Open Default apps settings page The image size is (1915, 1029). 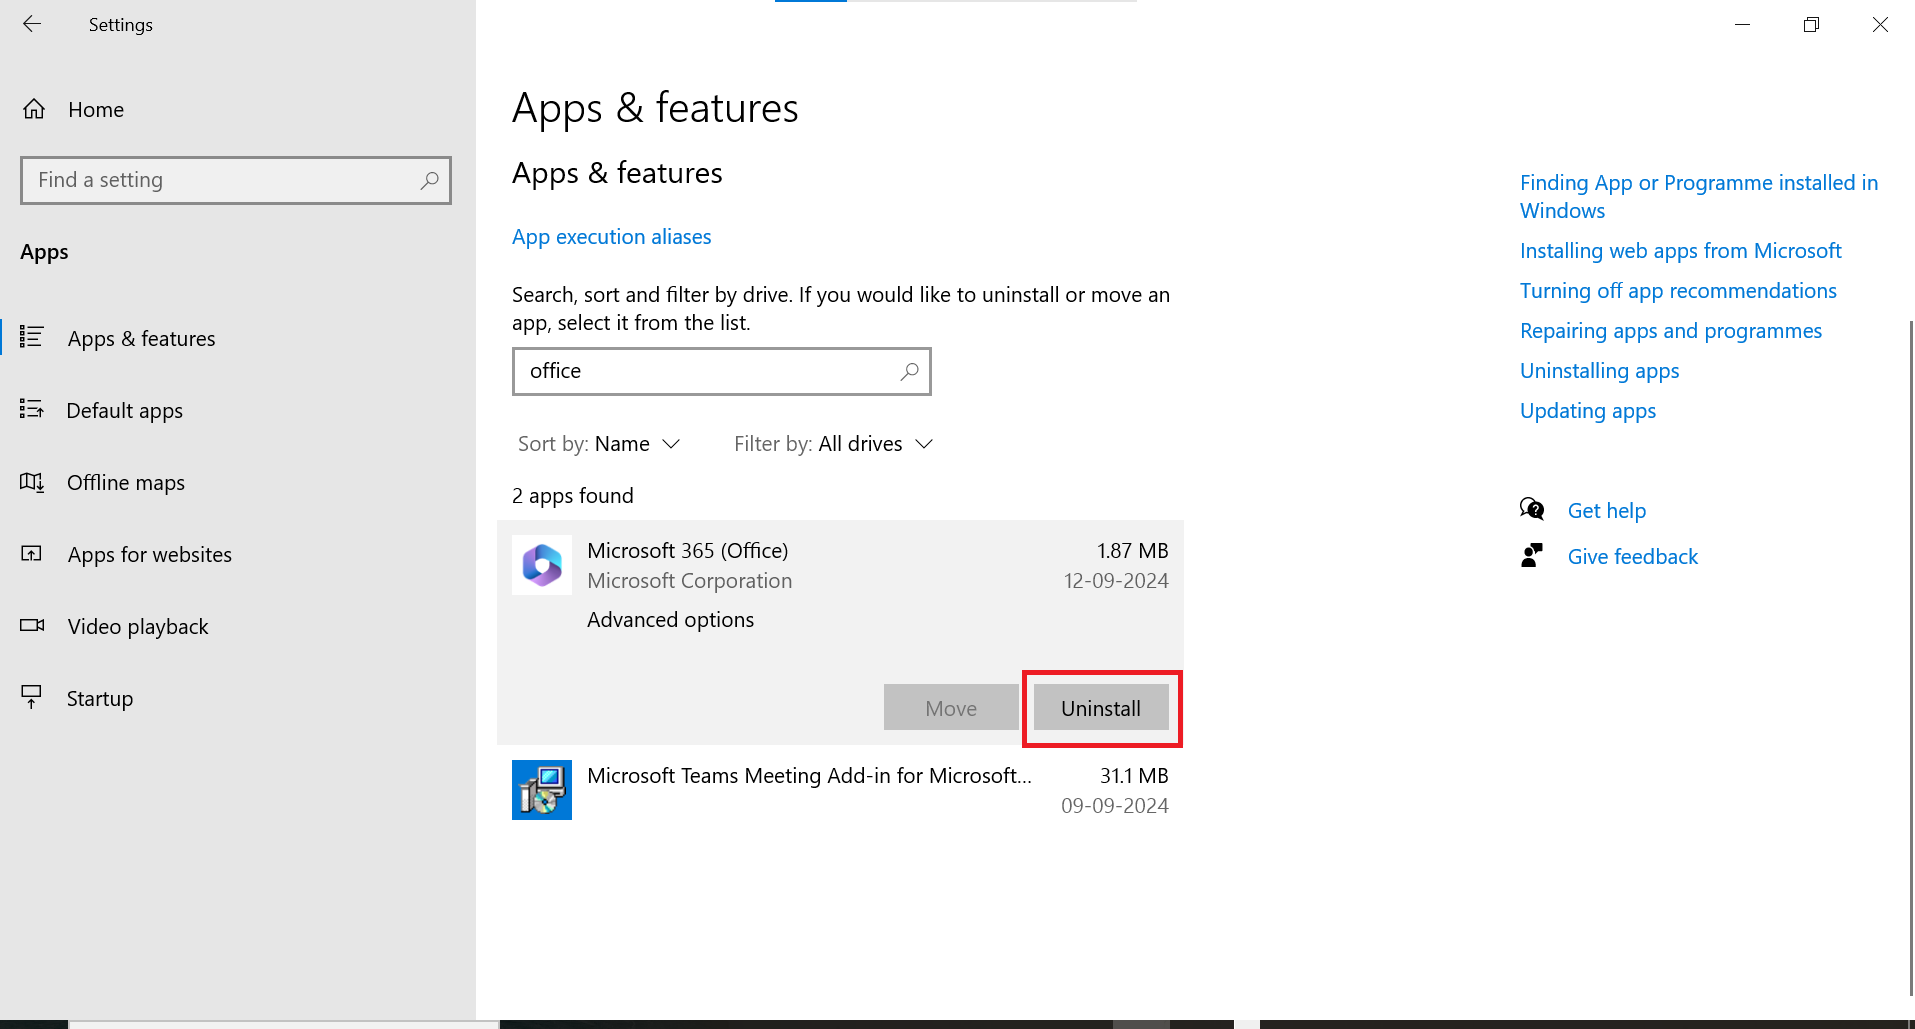(124, 411)
